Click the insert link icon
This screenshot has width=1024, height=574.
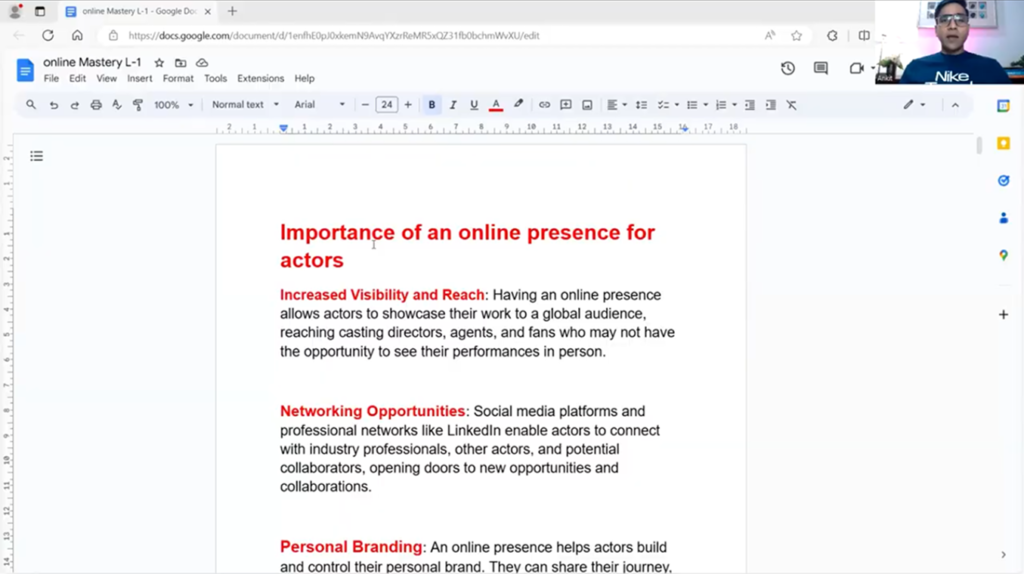pyautogui.click(x=544, y=105)
